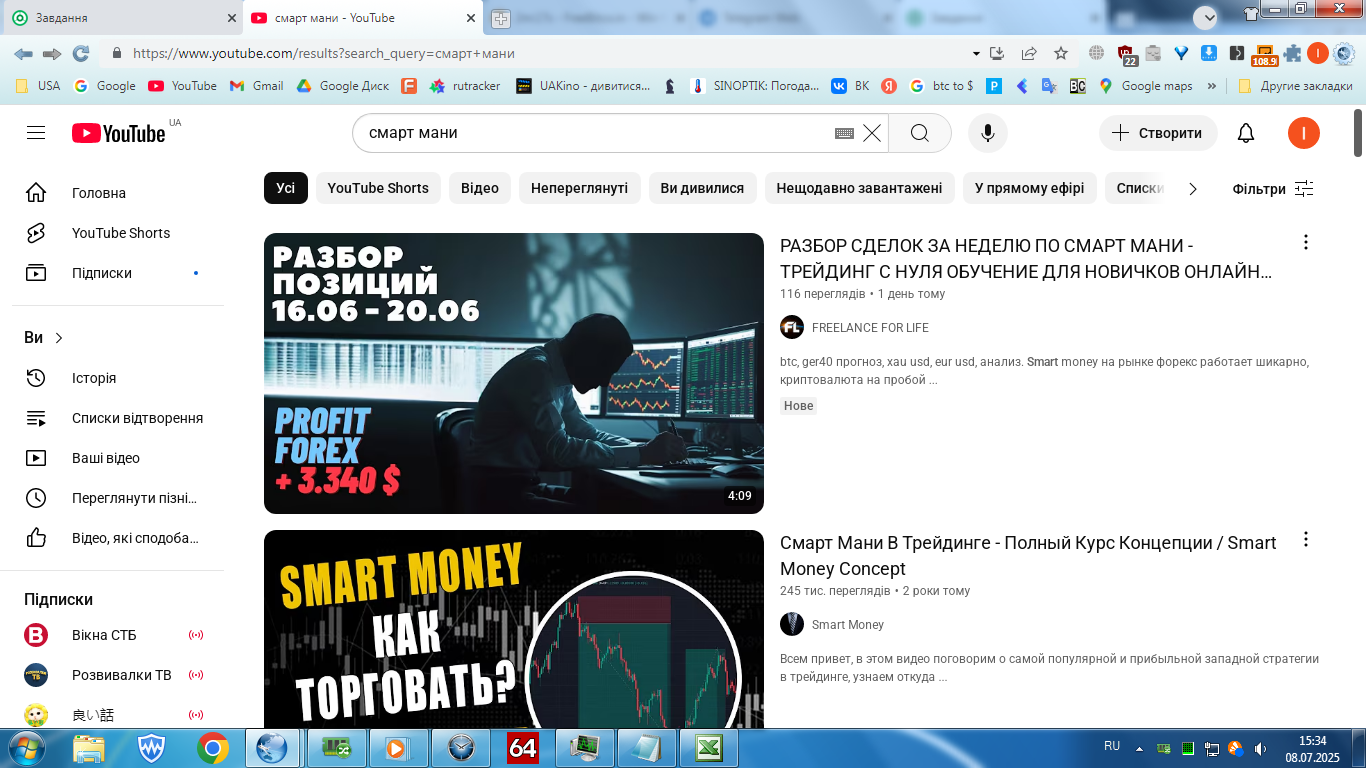The image size is (1366, 768).
Task: Click the share page icon in address bar
Action: pos(1028,53)
